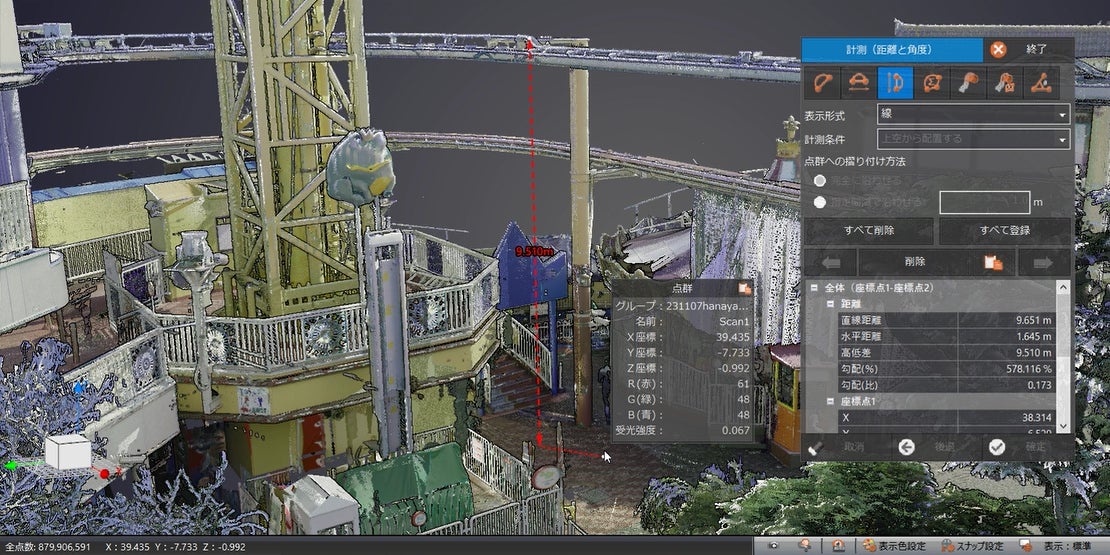Viewport: 1110px width, 555px height.
Task: Open スナップ設定 snap settings
Action: pyautogui.click(x=973, y=546)
